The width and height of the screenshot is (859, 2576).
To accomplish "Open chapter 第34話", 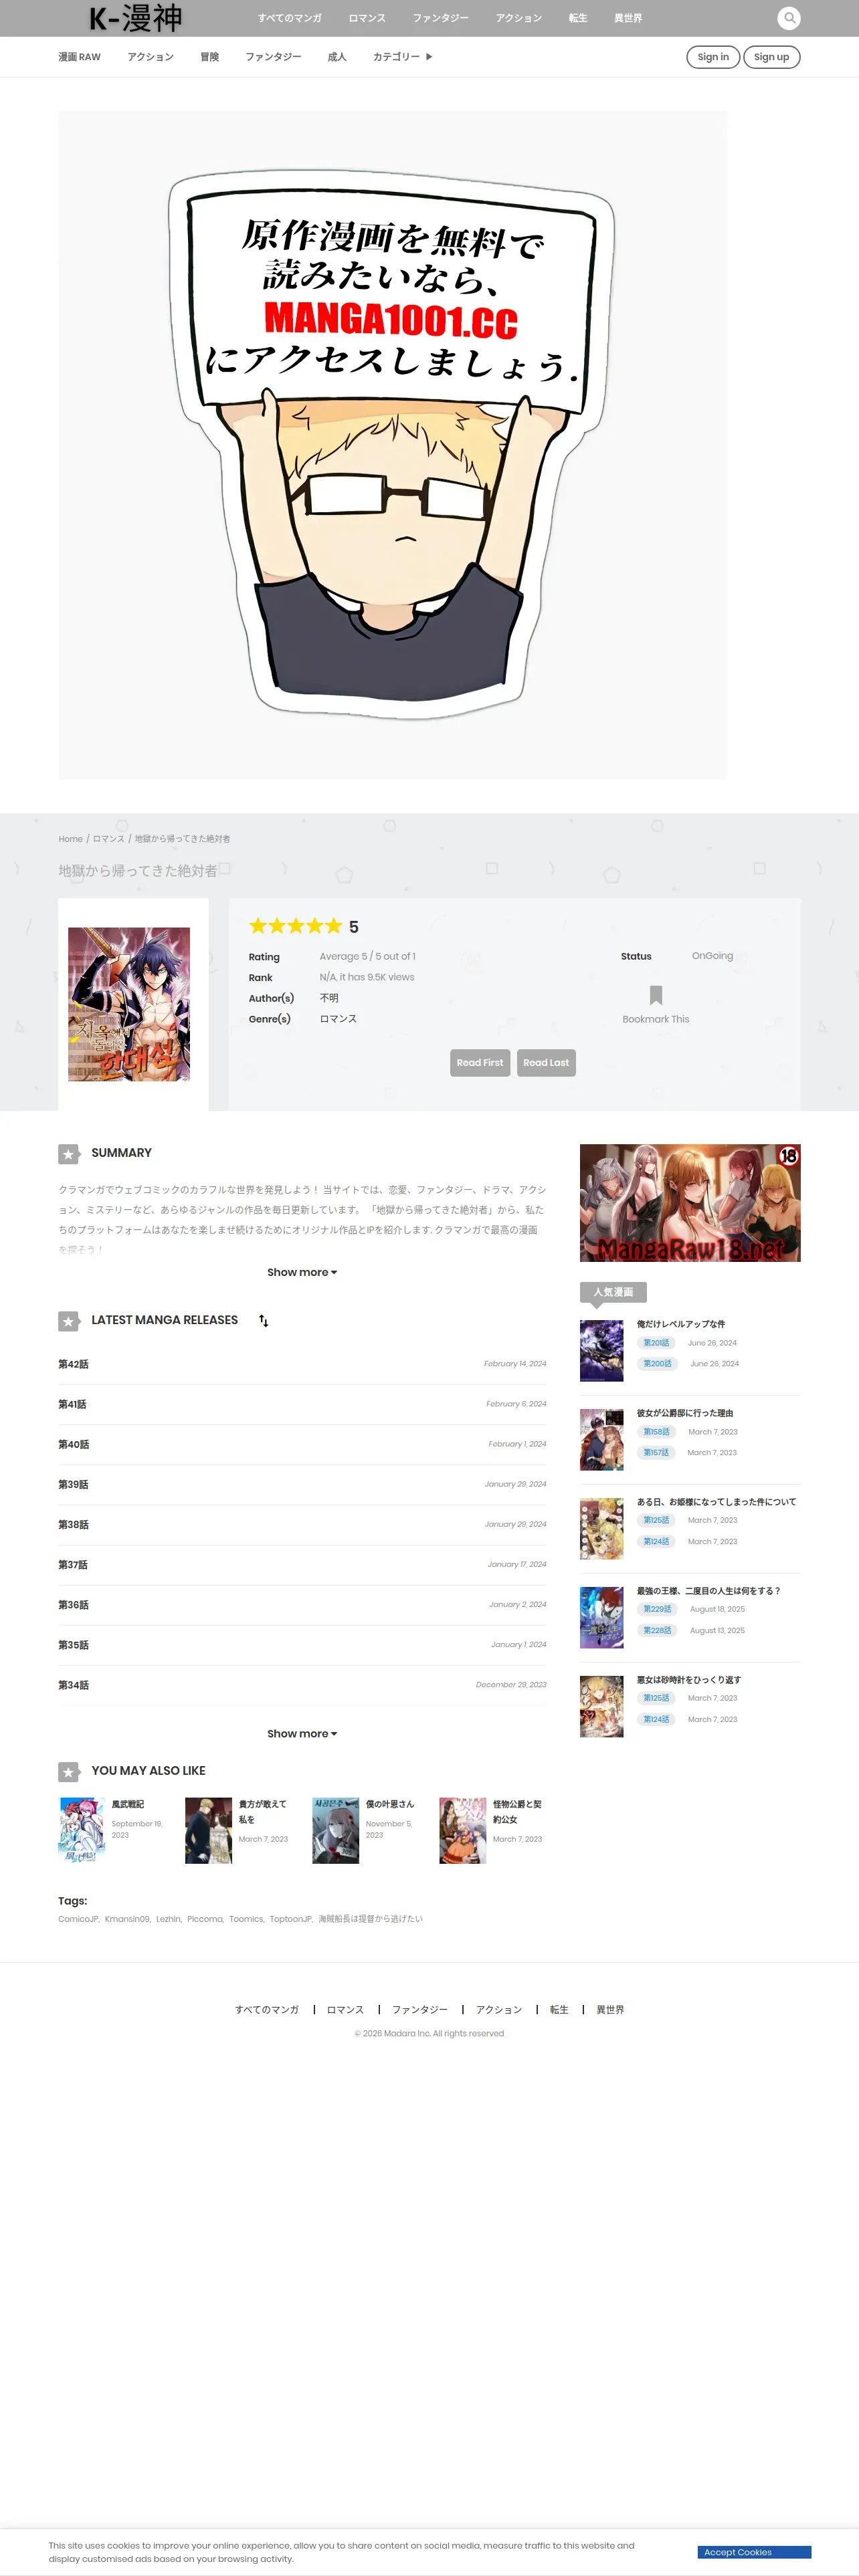I will [x=73, y=1685].
